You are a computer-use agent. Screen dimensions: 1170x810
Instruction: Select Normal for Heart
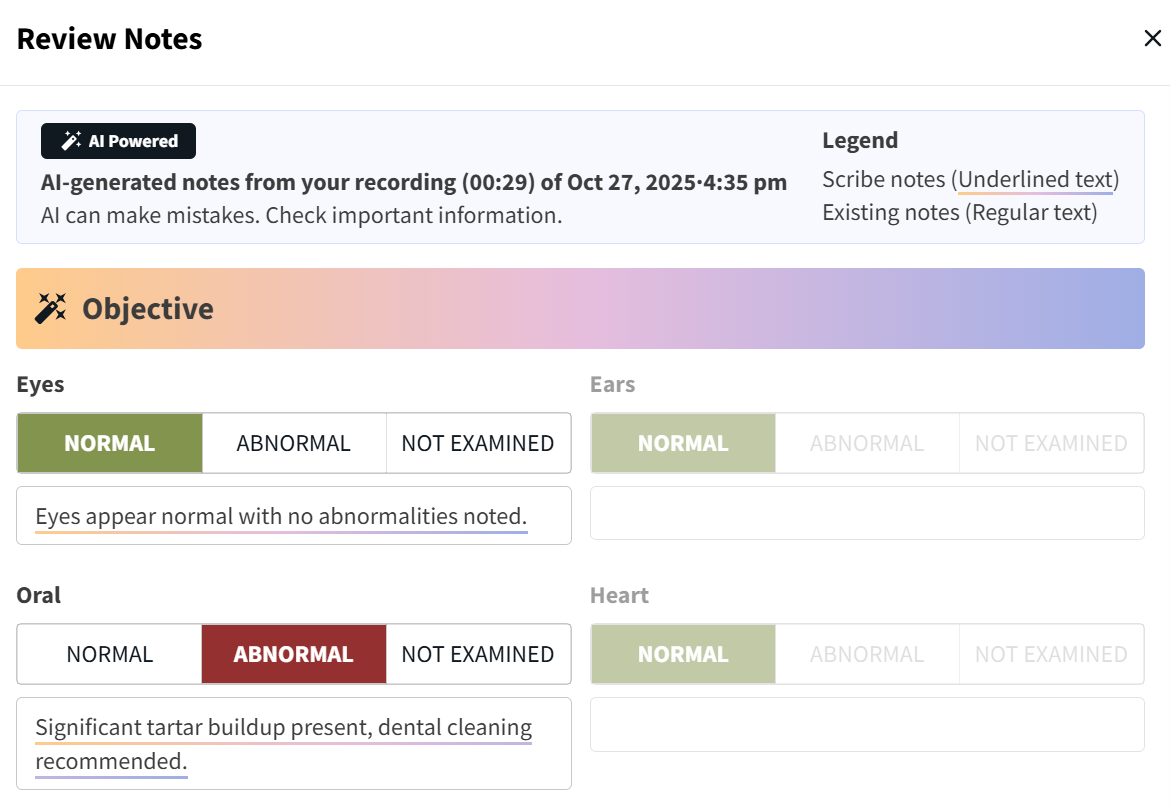[x=683, y=654]
